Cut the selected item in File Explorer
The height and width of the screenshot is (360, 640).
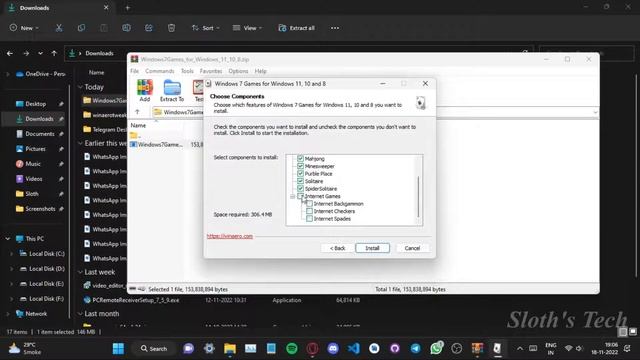[x=59, y=28]
